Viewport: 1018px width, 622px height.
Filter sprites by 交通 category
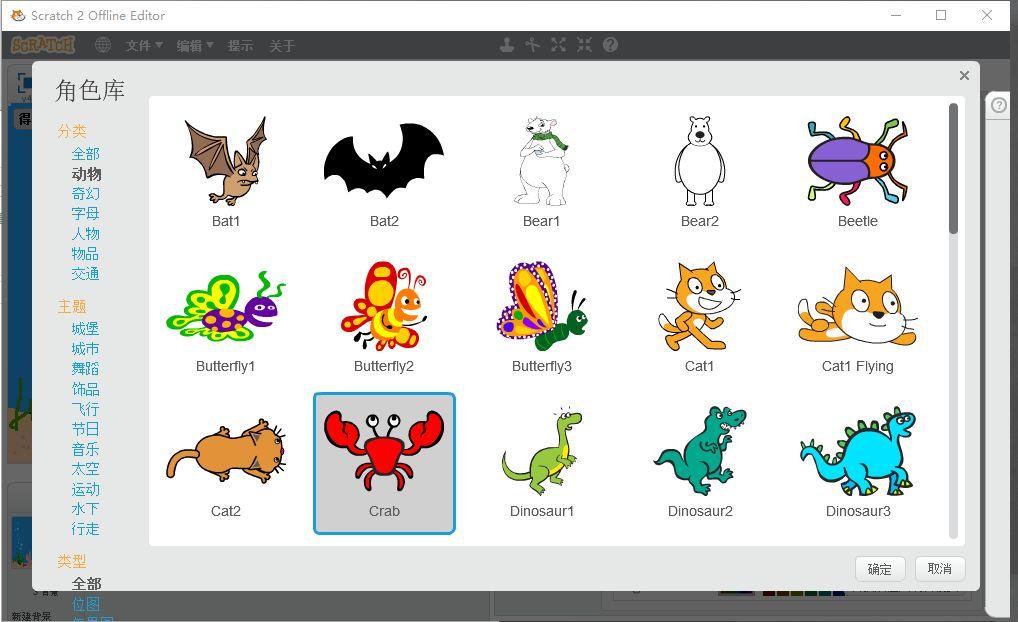86,274
